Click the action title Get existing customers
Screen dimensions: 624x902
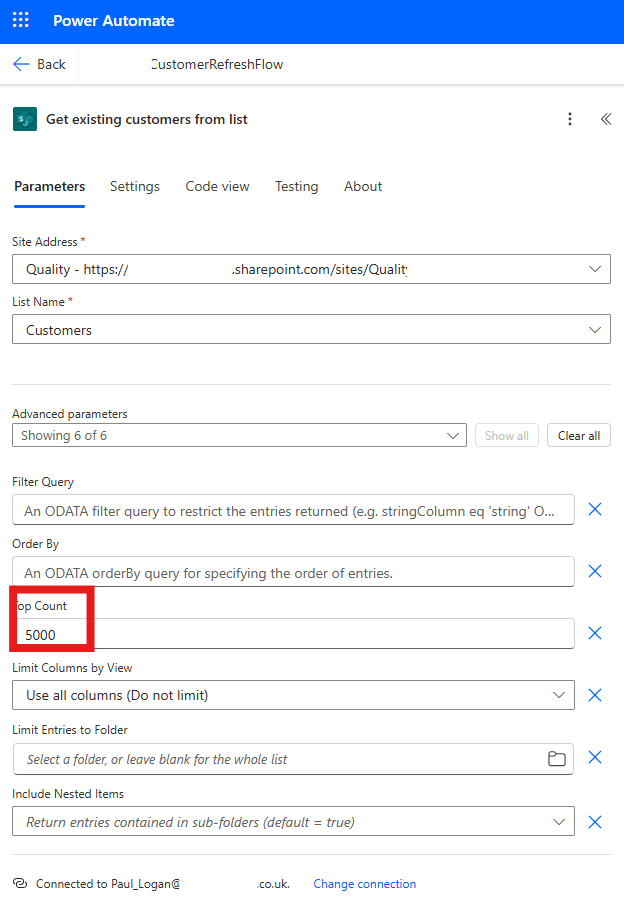click(x=147, y=119)
